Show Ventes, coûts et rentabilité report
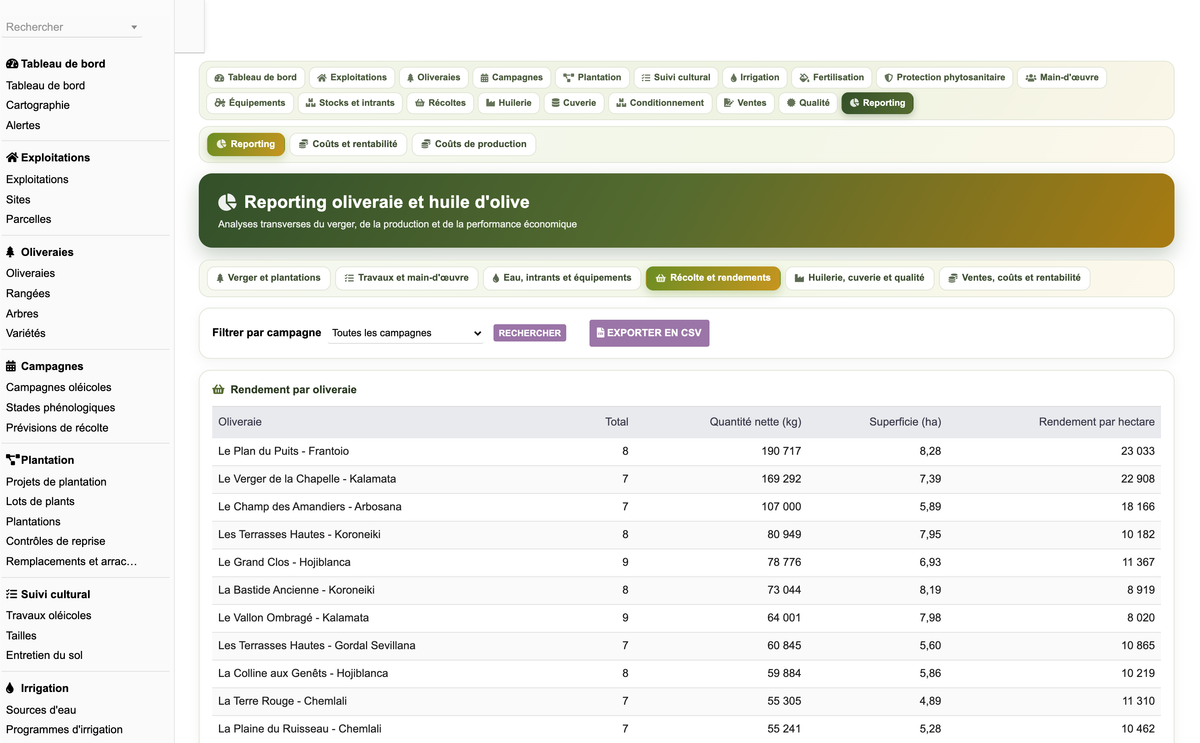1200x743 pixels. tap(1014, 277)
